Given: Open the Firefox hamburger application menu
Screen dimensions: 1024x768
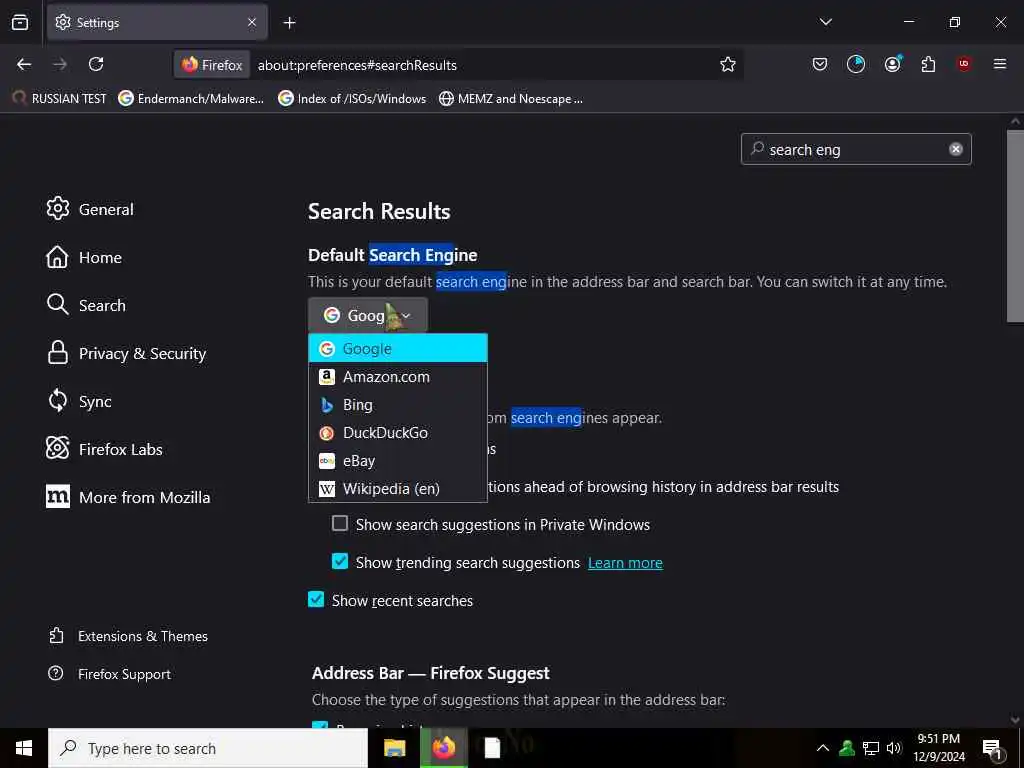Looking at the screenshot, I should [x=999, y=64].
